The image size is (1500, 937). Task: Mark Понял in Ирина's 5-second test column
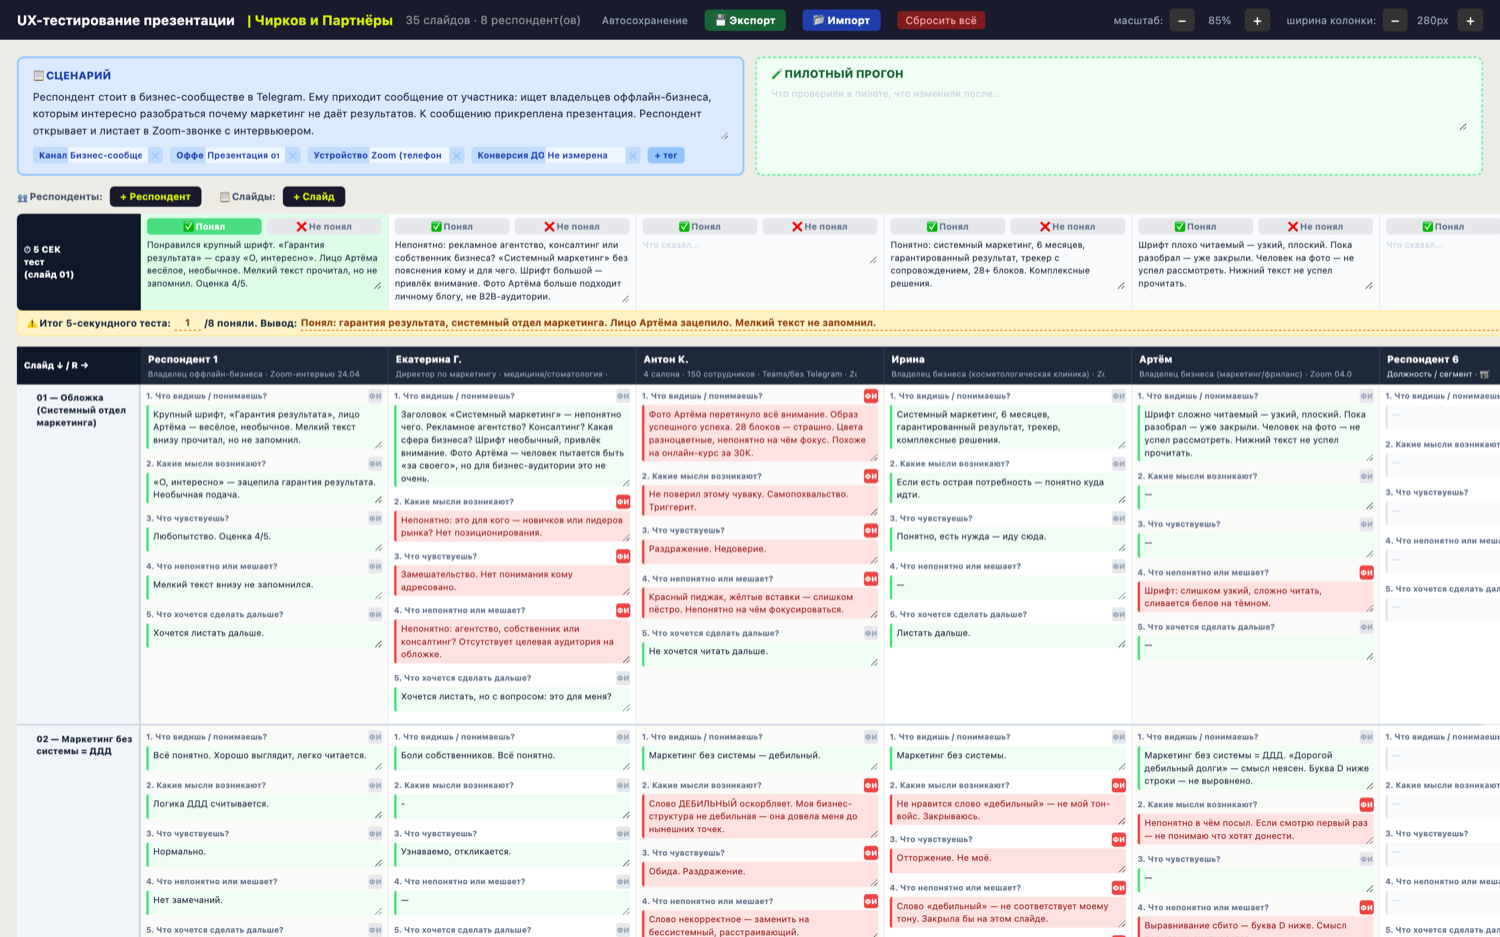(x=948, y=227)
